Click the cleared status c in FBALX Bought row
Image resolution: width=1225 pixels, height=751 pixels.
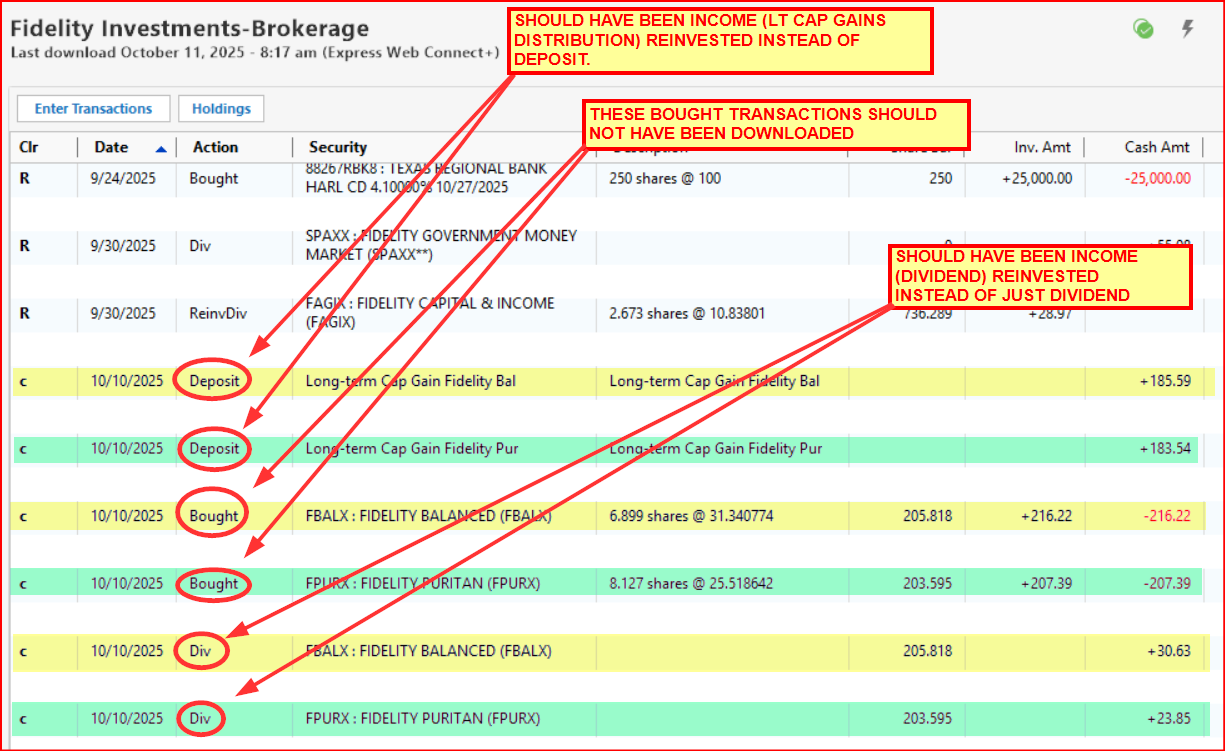(22, 516)
